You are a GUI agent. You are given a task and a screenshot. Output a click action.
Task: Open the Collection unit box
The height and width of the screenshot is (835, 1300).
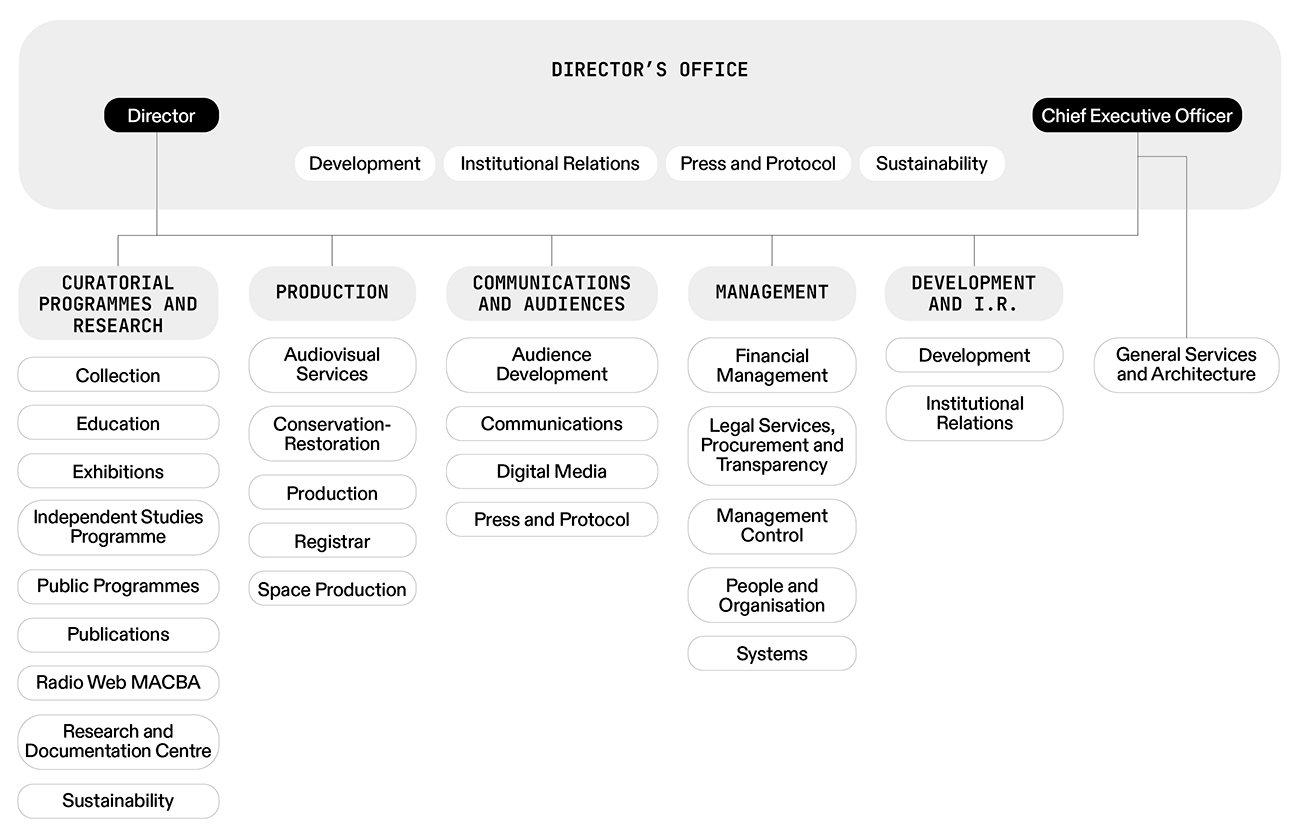(x=118, y=376)
